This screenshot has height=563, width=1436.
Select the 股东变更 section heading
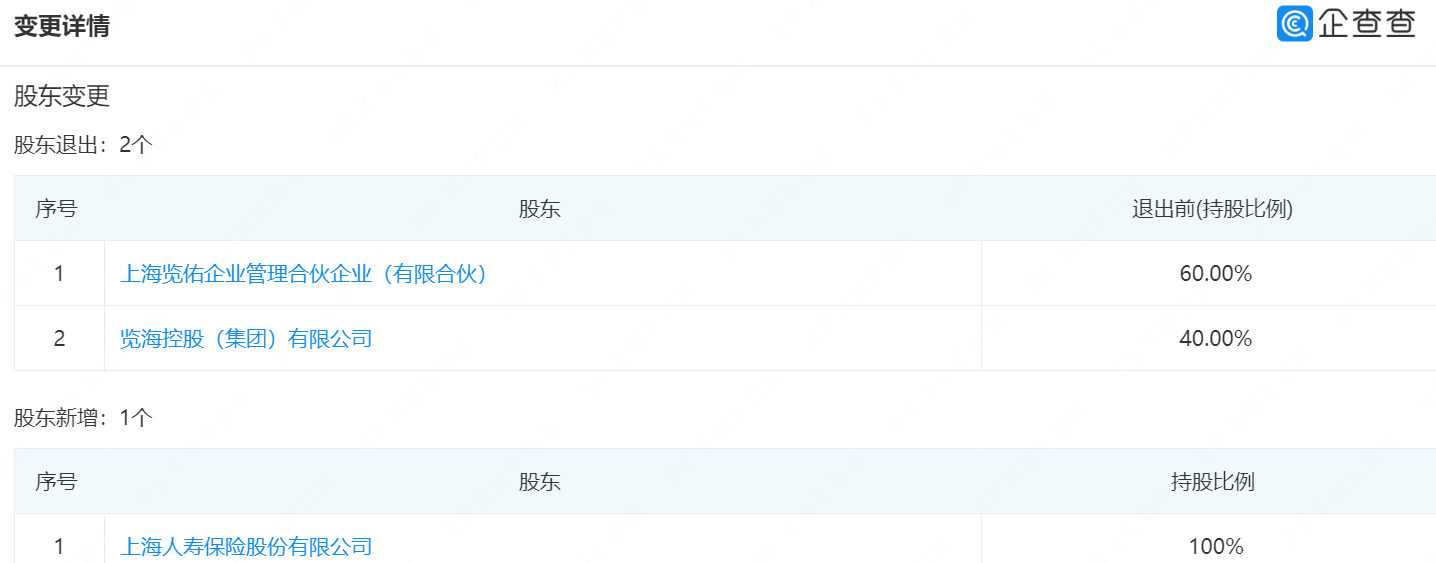pos(62,97)
